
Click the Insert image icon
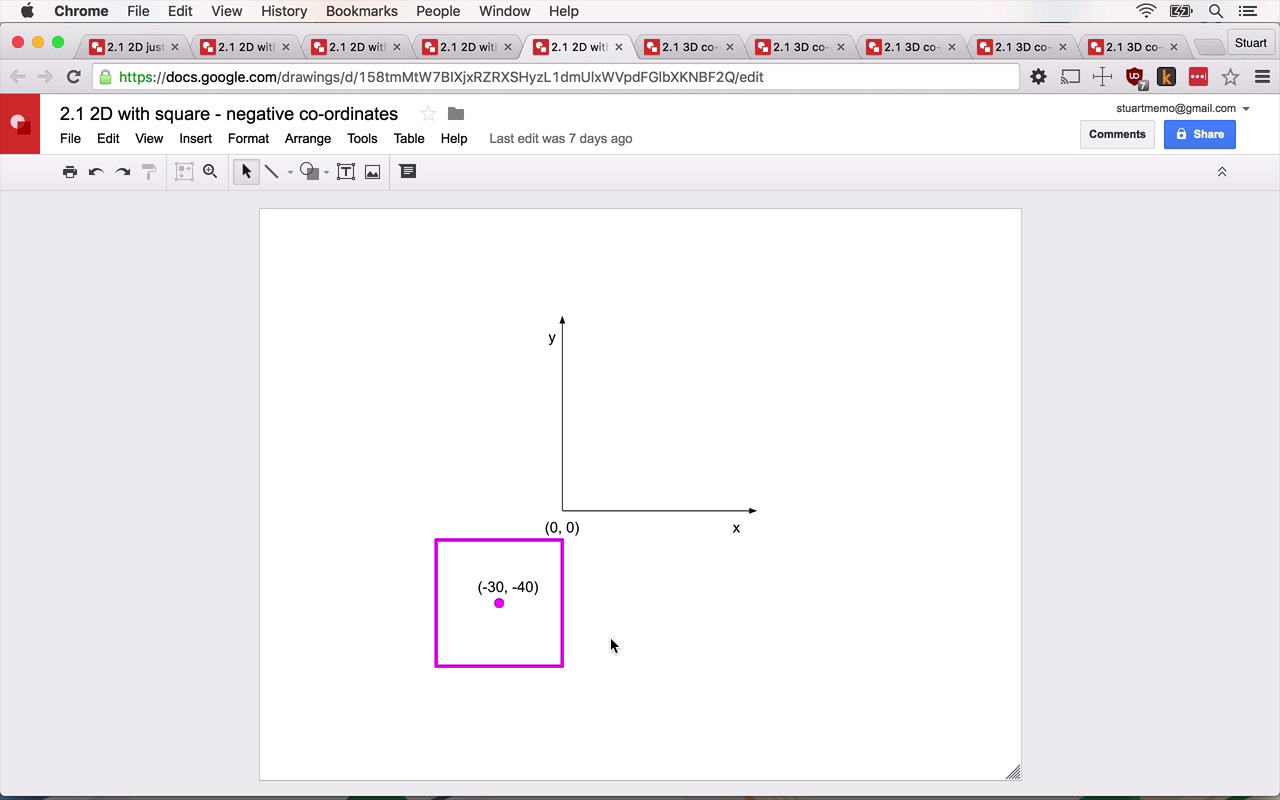(372, 172)
